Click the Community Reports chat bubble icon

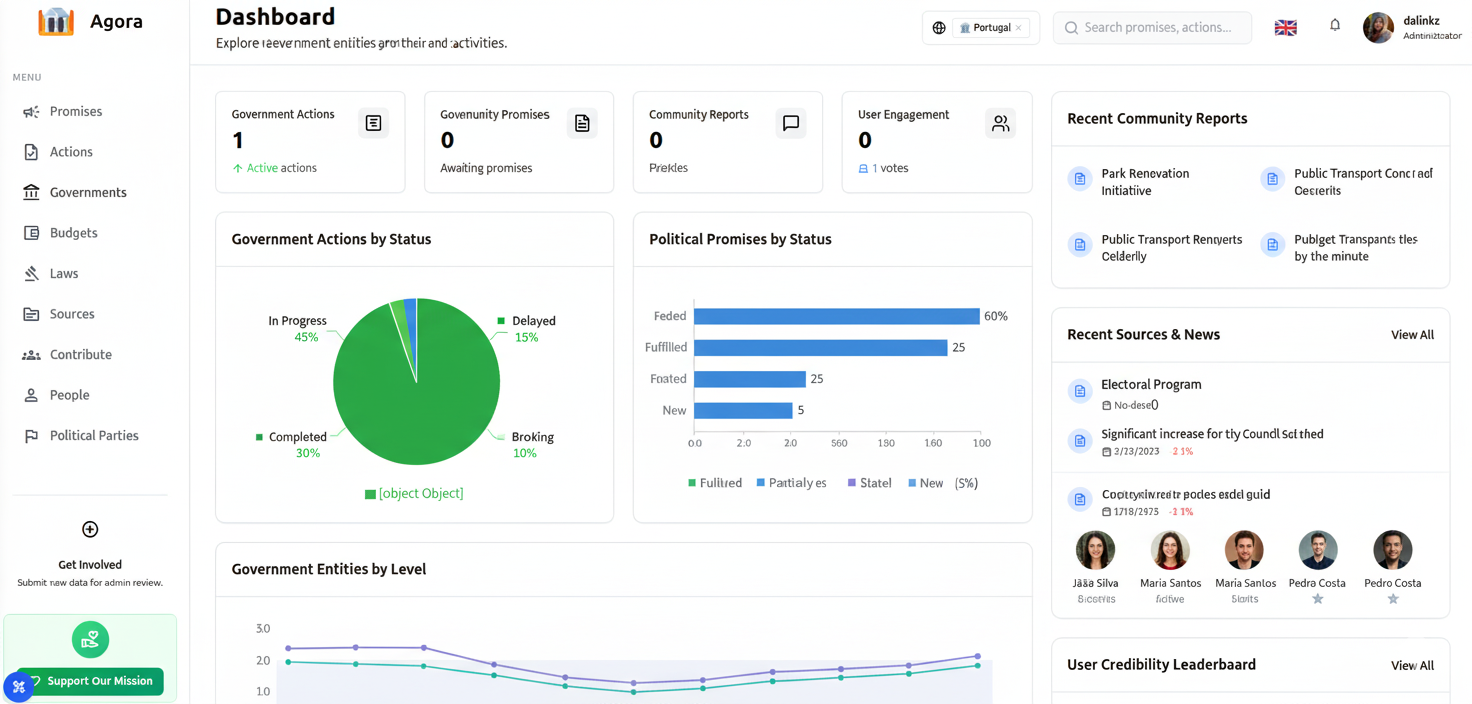click(x=790, y=123)
